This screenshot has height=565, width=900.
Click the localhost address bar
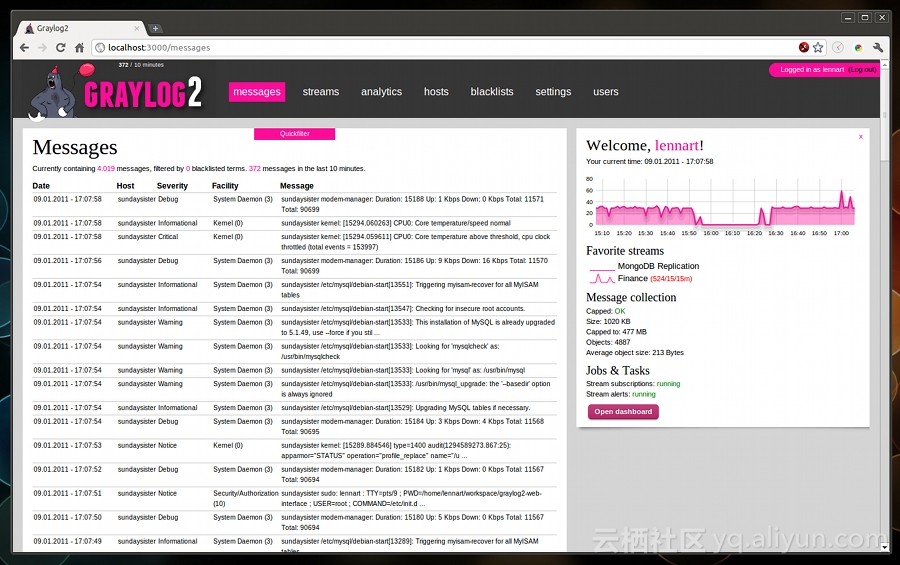coord(440,47)
